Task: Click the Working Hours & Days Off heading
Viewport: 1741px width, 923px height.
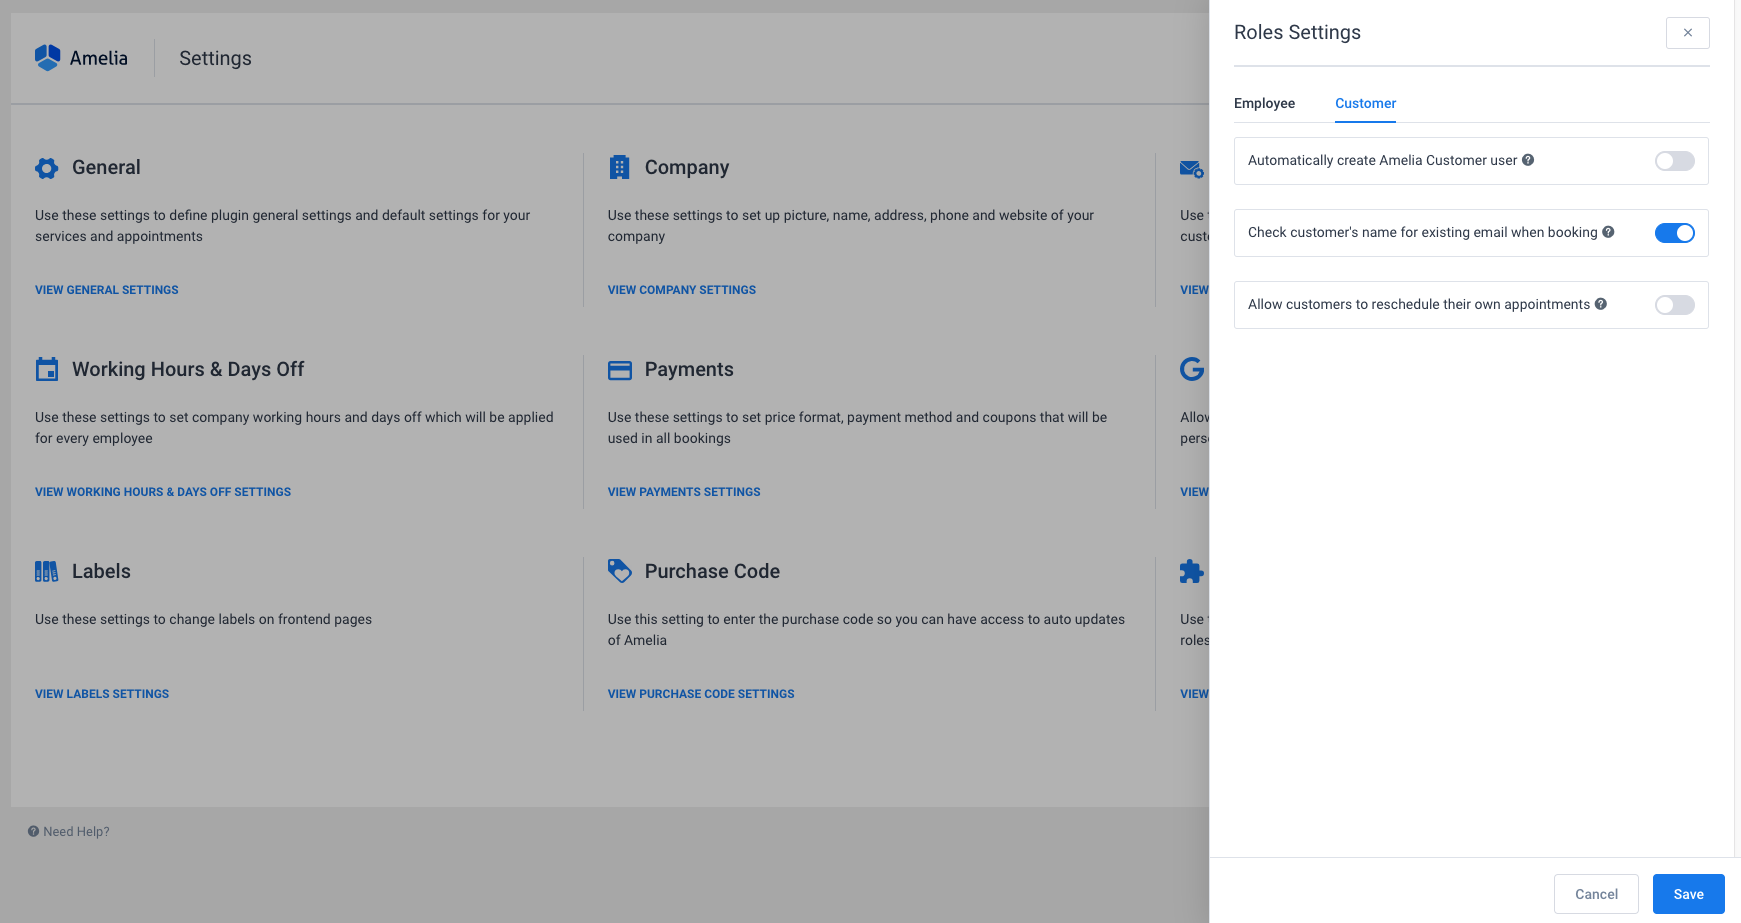Action: [x=188, y=369]
